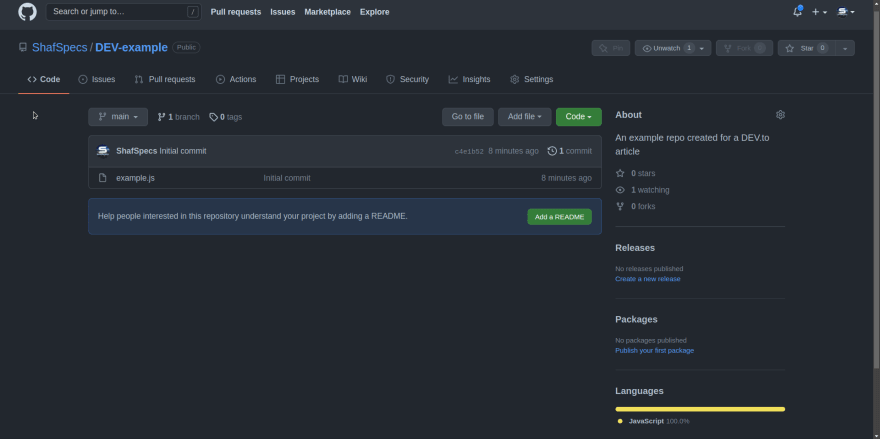Open the green Code dropdown
The height and width of the screenshot is (439, 880).
click(x=579, y=117)
